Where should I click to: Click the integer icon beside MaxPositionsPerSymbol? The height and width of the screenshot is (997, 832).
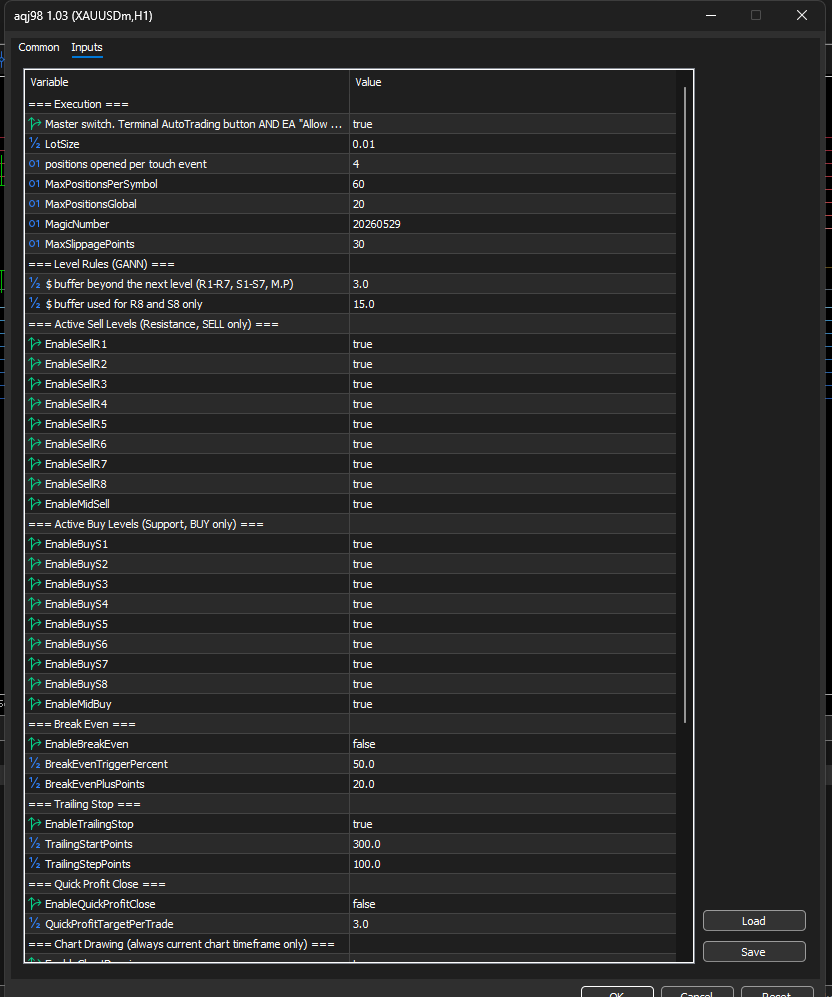(34, 184)
